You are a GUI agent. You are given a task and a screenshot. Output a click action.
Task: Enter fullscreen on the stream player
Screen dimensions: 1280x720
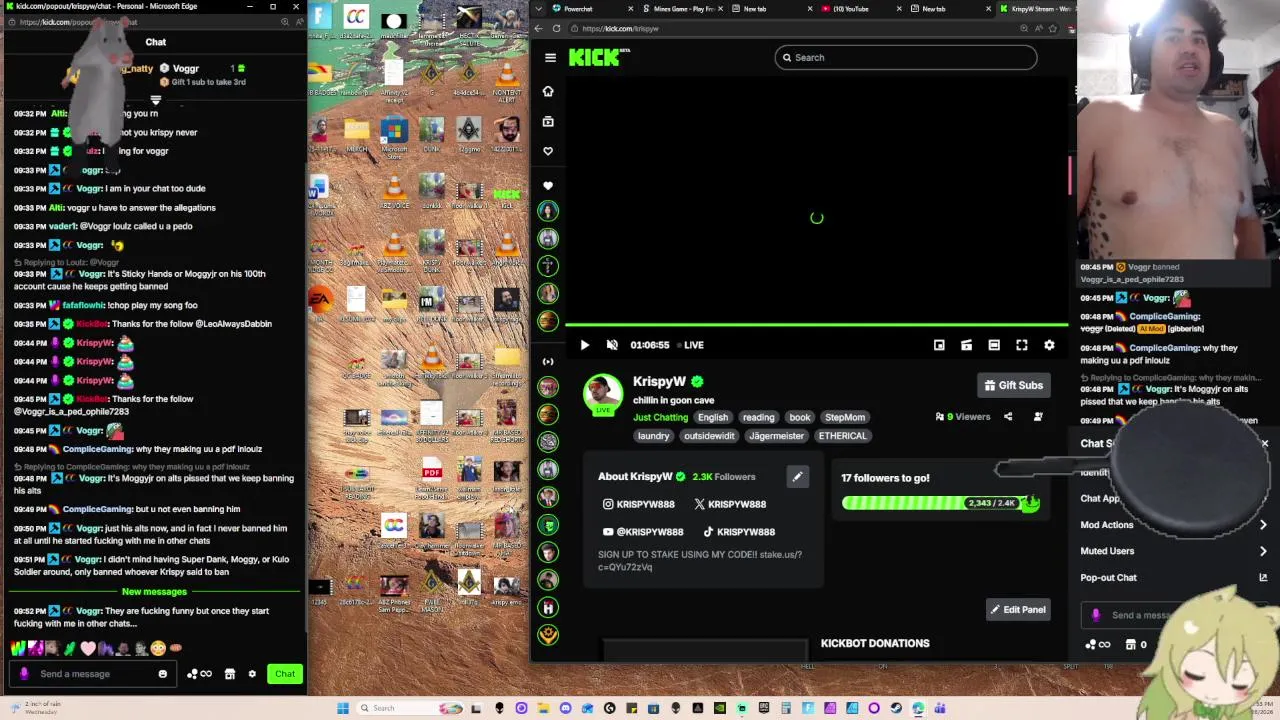pyautogui.click(x=1022, y=345)
